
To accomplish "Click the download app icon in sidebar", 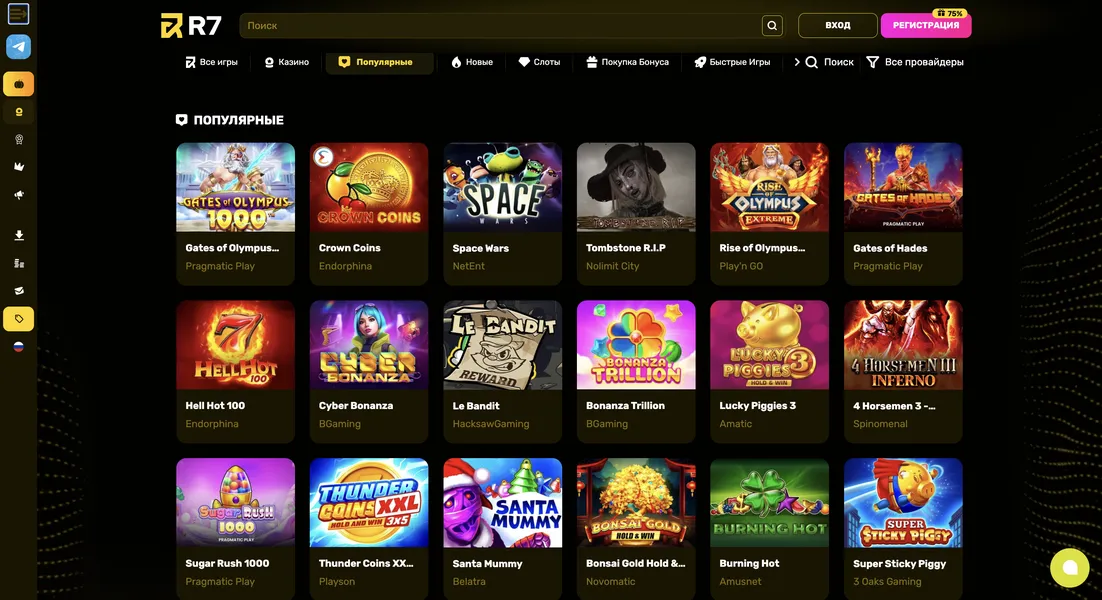I will (x=19, y=235).
